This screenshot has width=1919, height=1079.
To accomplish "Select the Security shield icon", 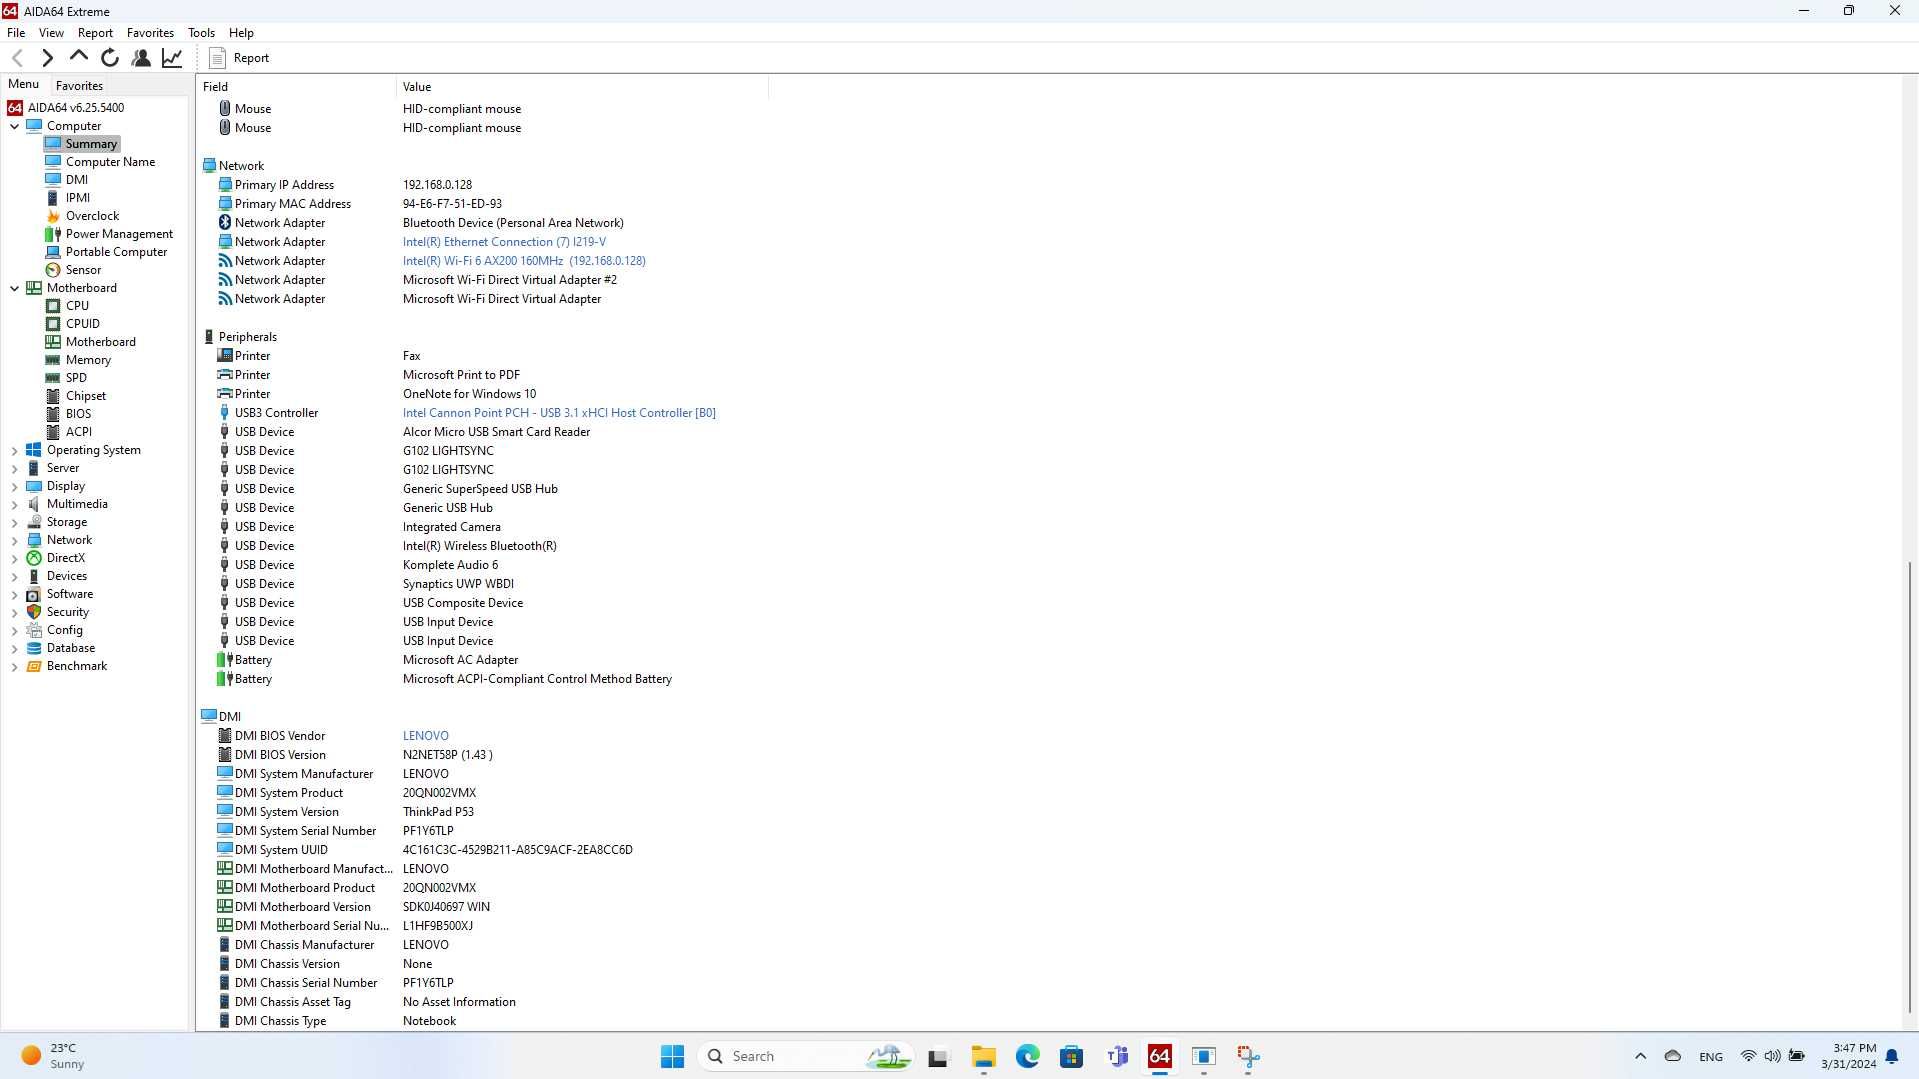I will [x=34, y=612].
